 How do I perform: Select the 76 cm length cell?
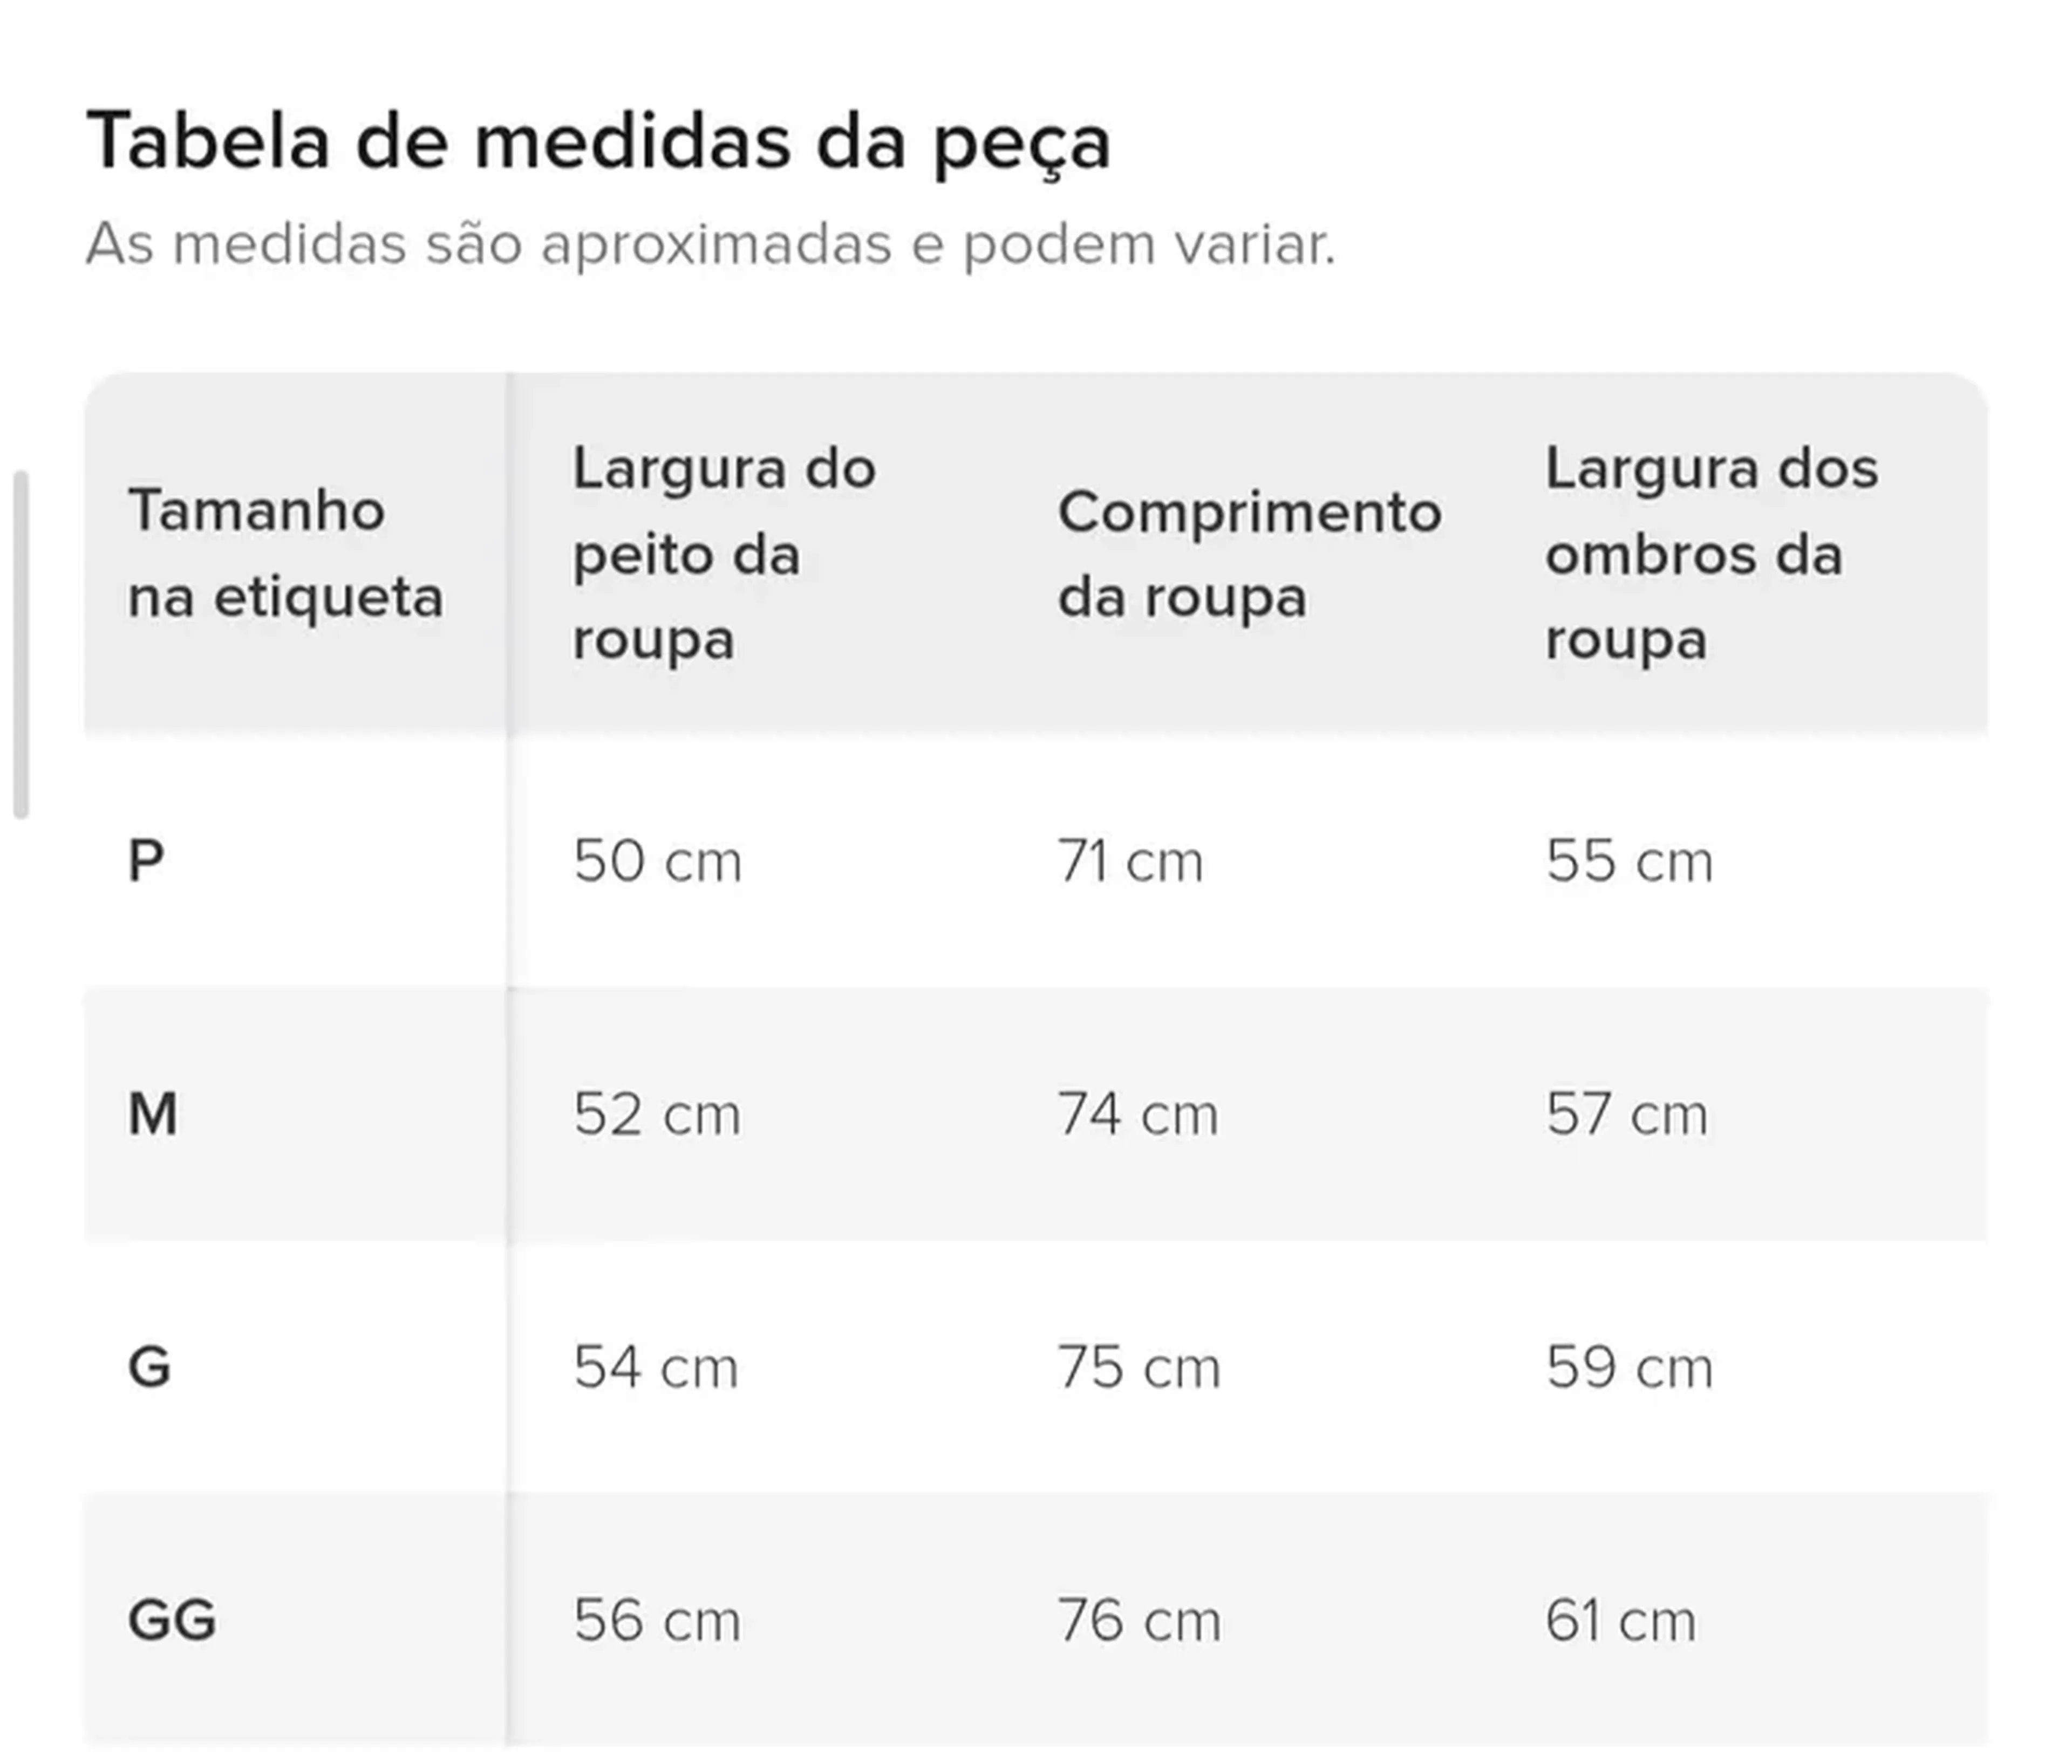(1139, 1620)
